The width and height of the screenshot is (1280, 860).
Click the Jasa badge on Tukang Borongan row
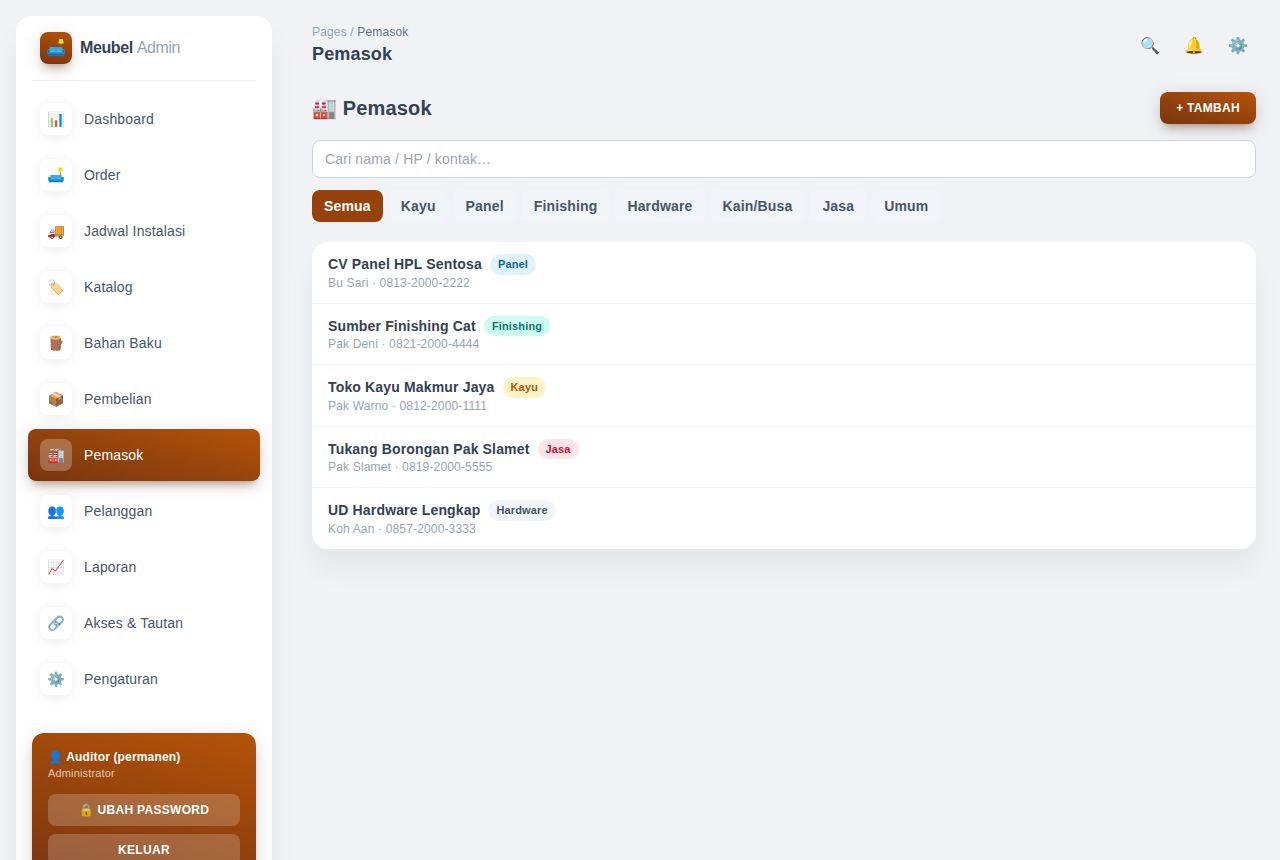[x=558, y=449]
